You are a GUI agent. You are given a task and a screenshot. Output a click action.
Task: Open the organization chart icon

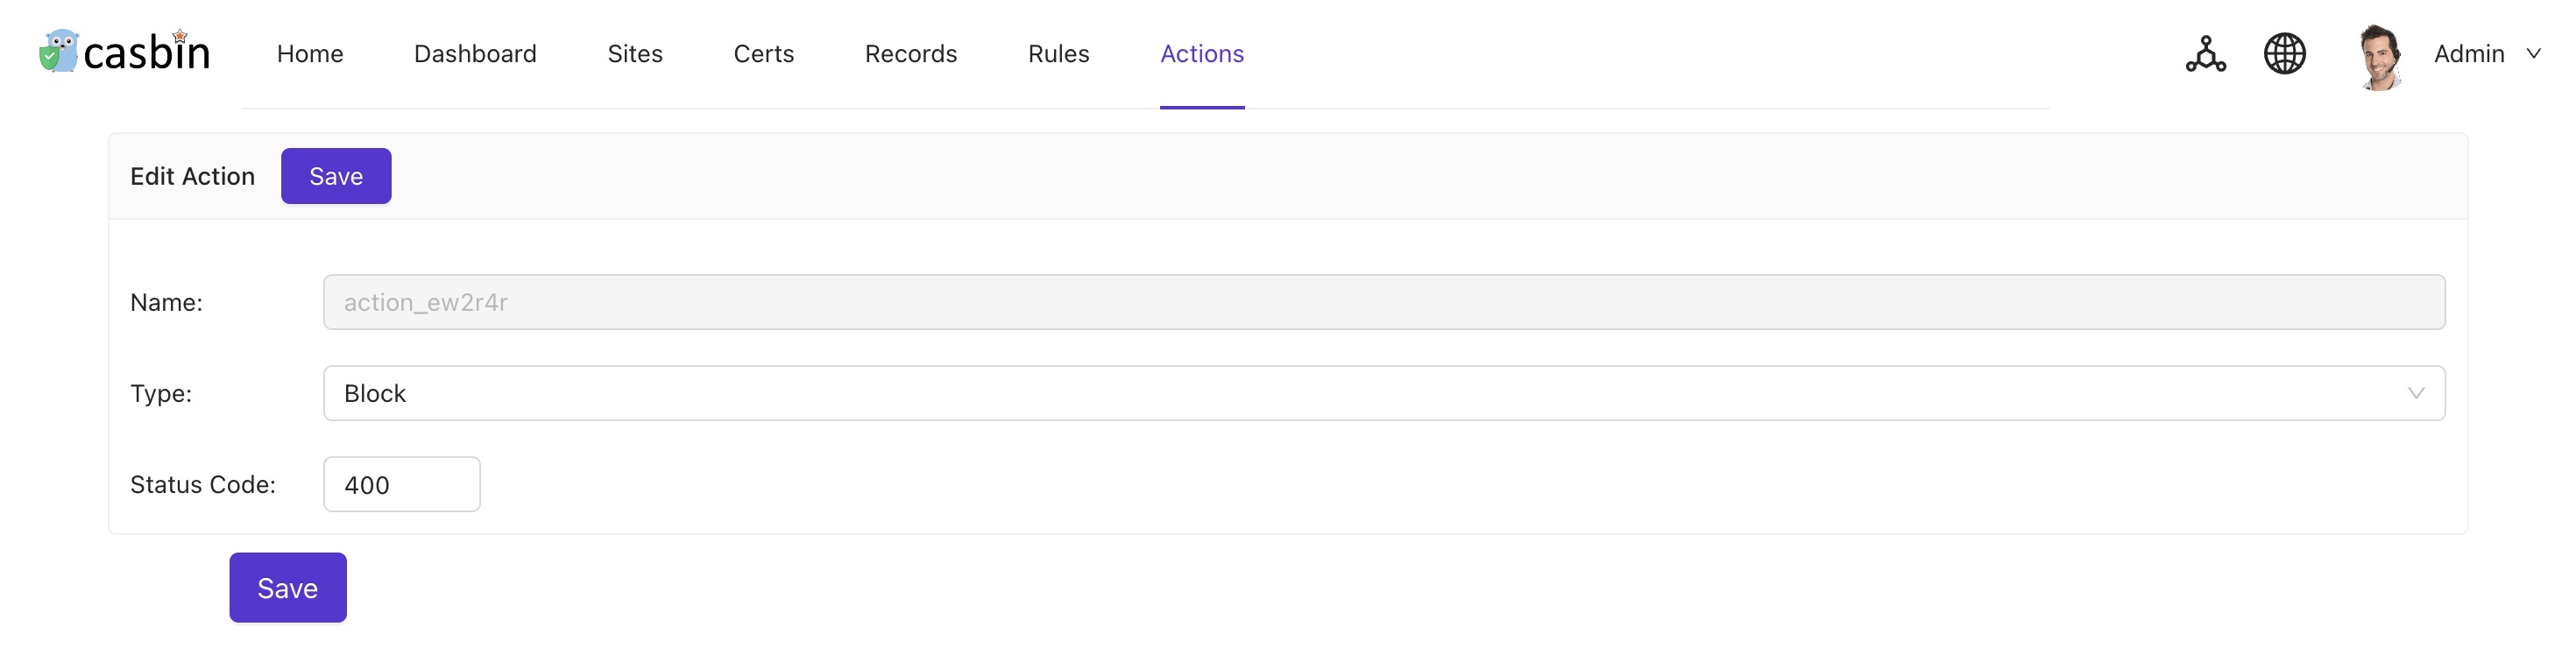2205,53
